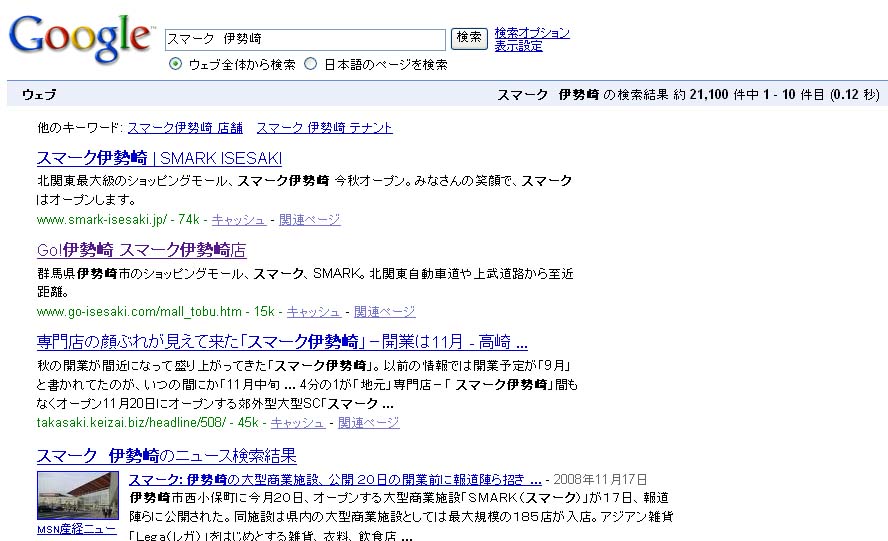This screenshot has height=541, width=888.
Task: Click related keyword スマーク伊勢崎 店舗
Action: pos(185,128)
